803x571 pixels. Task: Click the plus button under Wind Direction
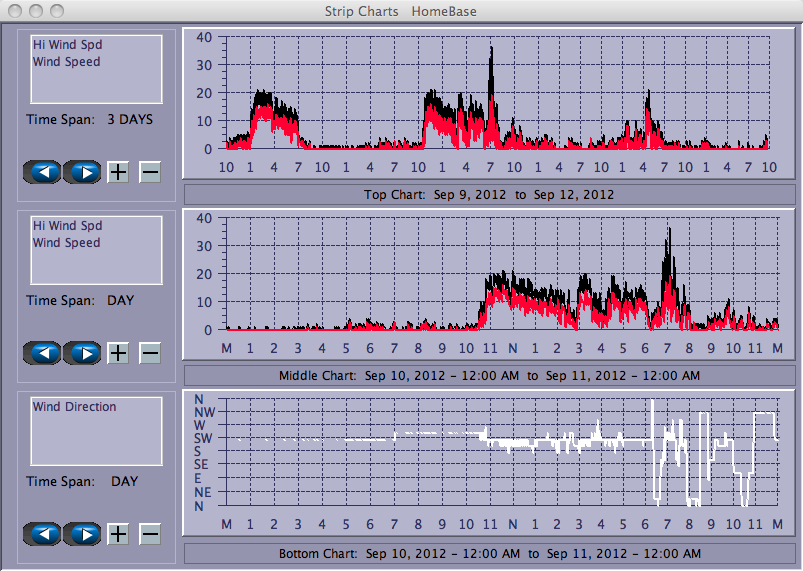(x=118, y=534)
